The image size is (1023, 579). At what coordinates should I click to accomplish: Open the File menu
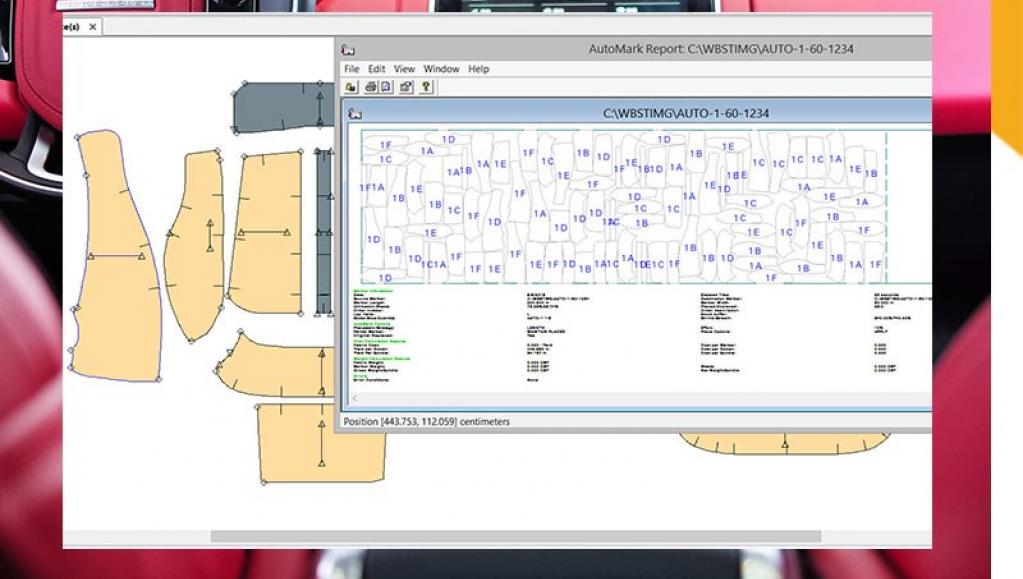click(351, 69)
